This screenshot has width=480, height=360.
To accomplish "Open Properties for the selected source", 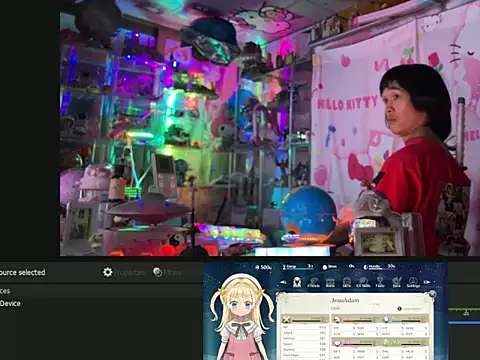I will coord(124,272).
